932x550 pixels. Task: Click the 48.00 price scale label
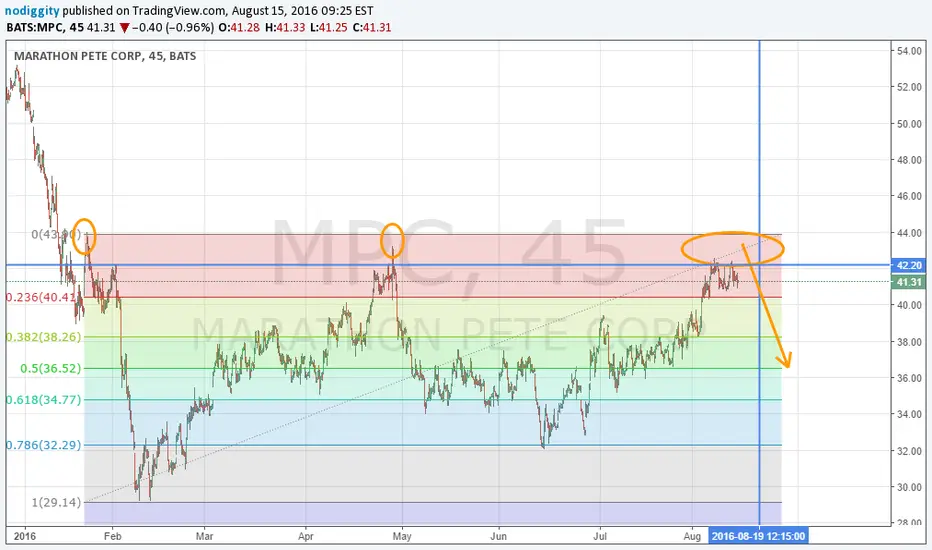[909, 160]
